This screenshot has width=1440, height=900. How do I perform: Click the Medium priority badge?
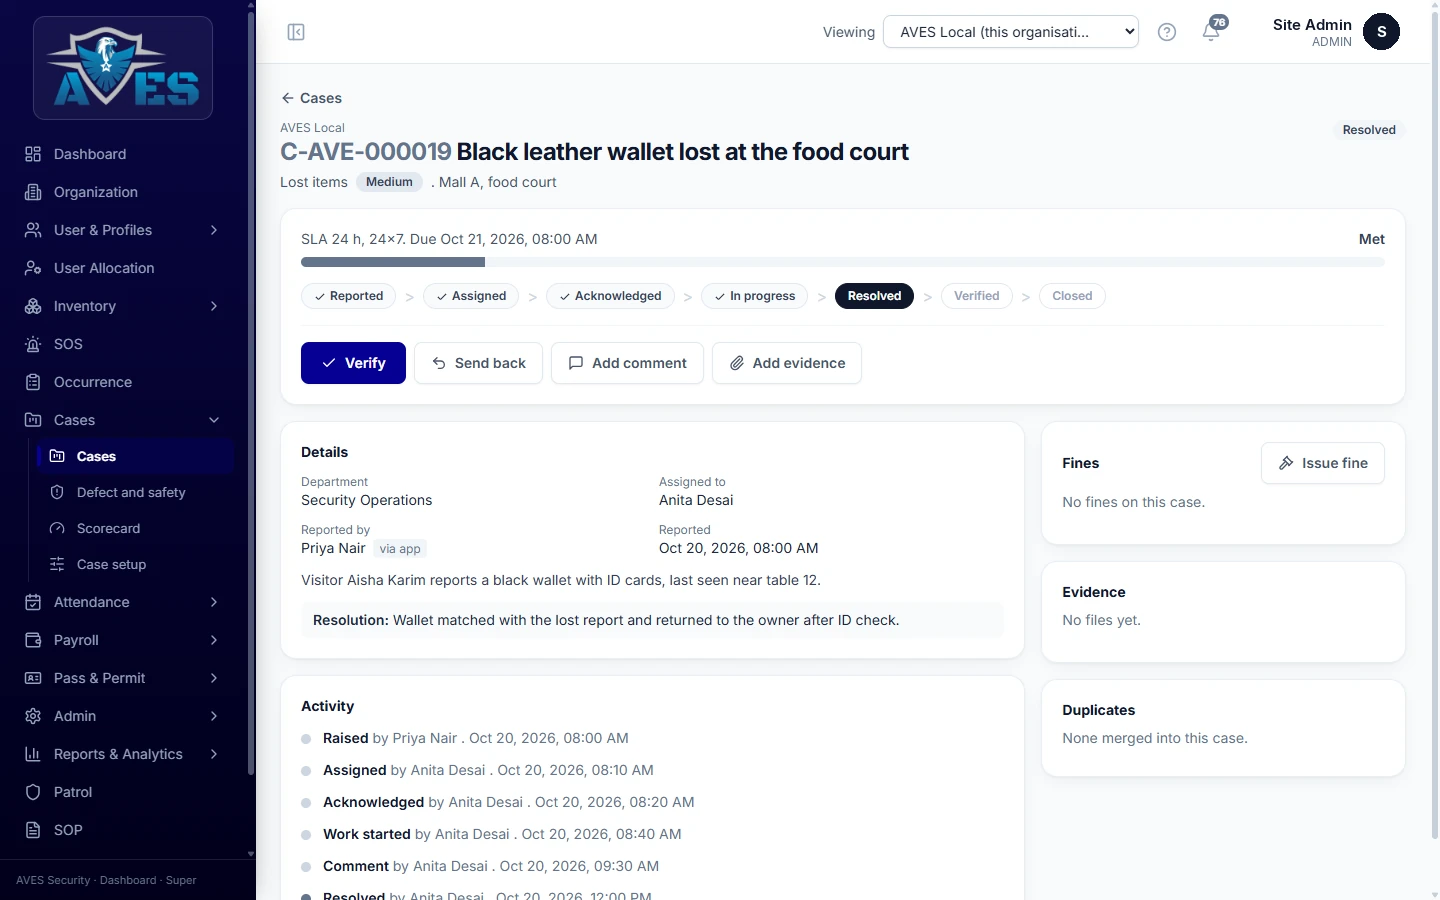click(389, 182)
